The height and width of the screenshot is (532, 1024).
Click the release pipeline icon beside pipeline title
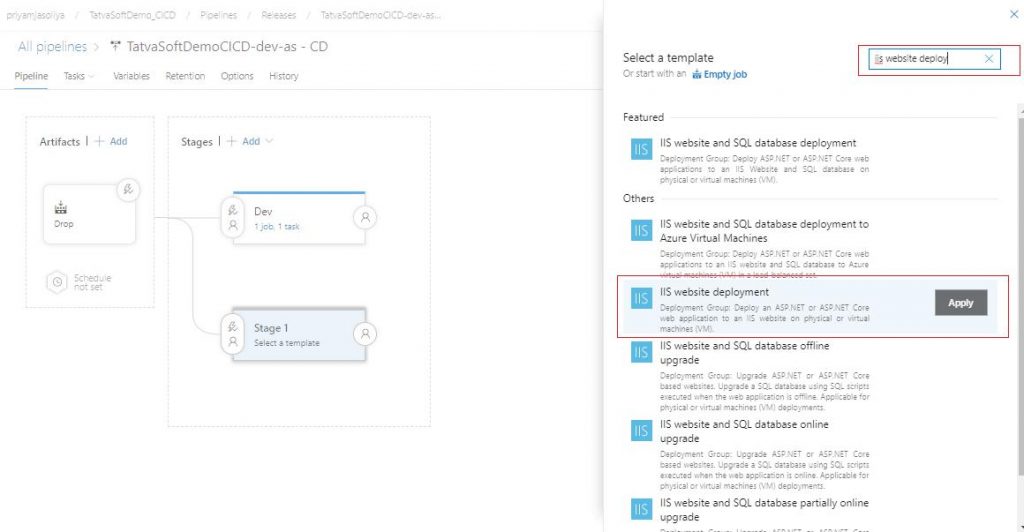[116, 46]
